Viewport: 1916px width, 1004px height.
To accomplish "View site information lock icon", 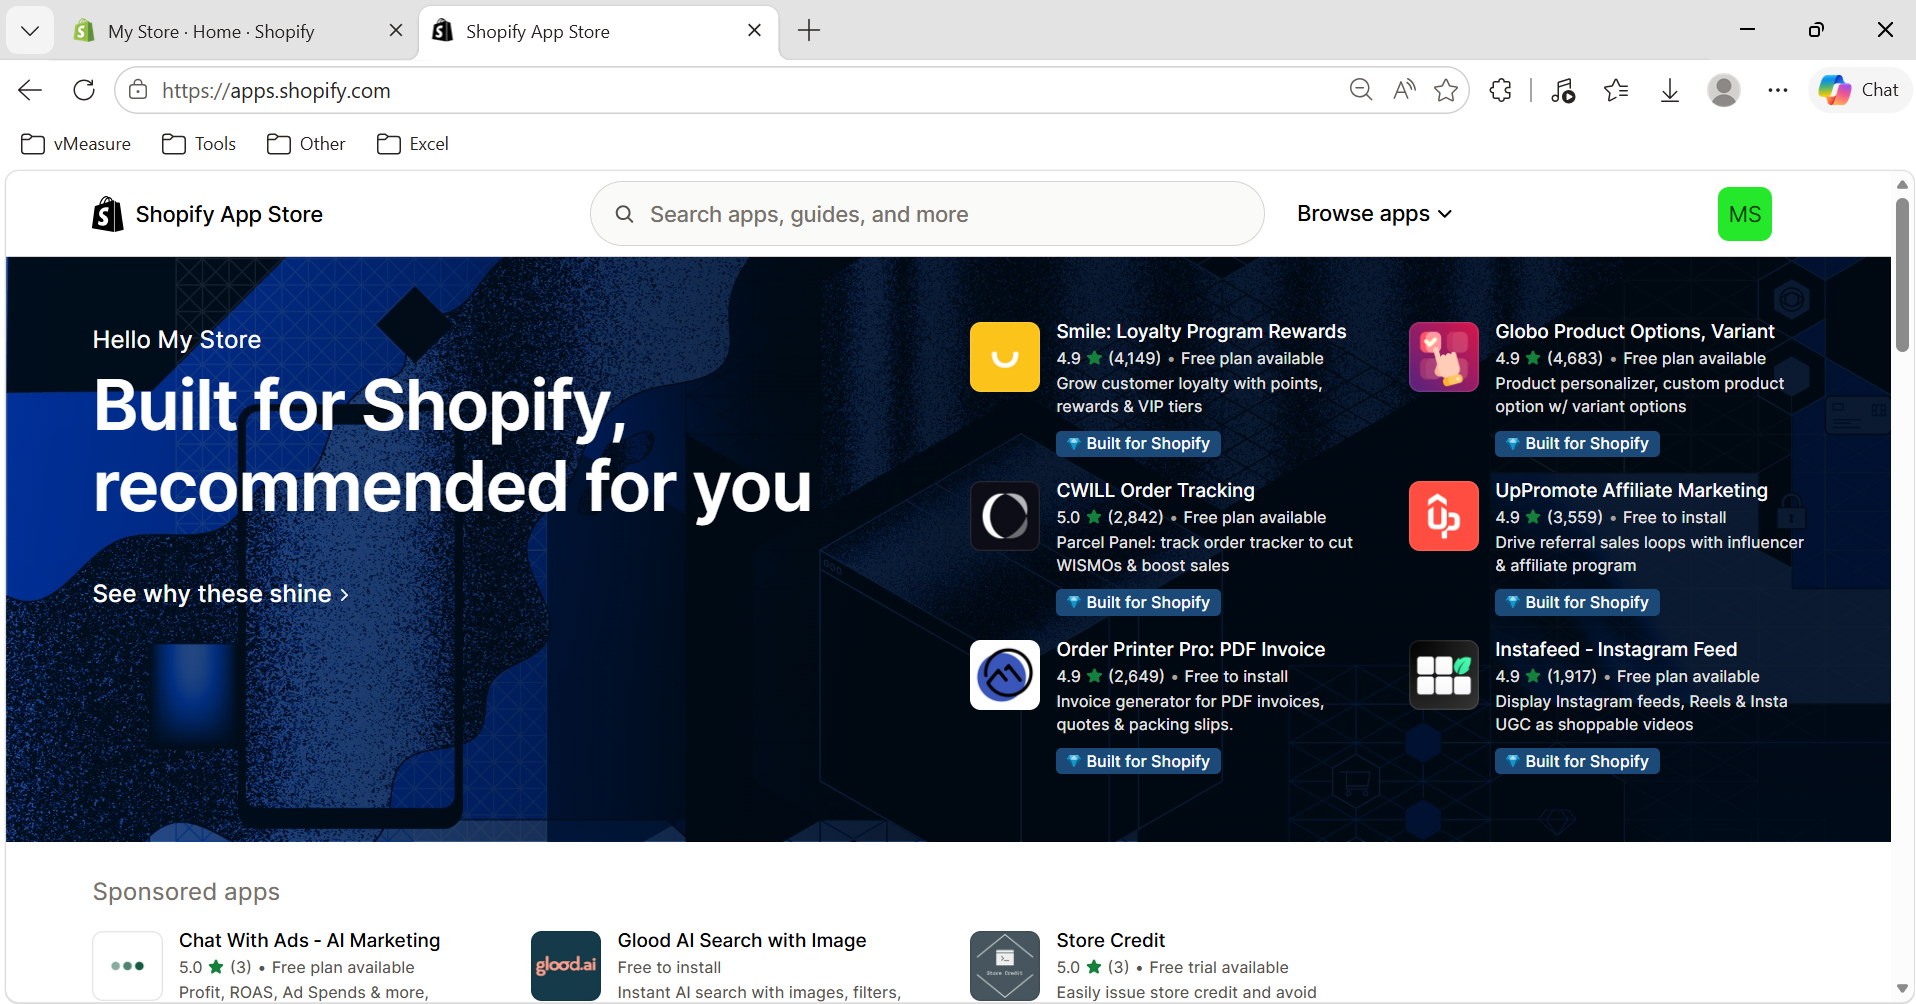I will (138, 90).
